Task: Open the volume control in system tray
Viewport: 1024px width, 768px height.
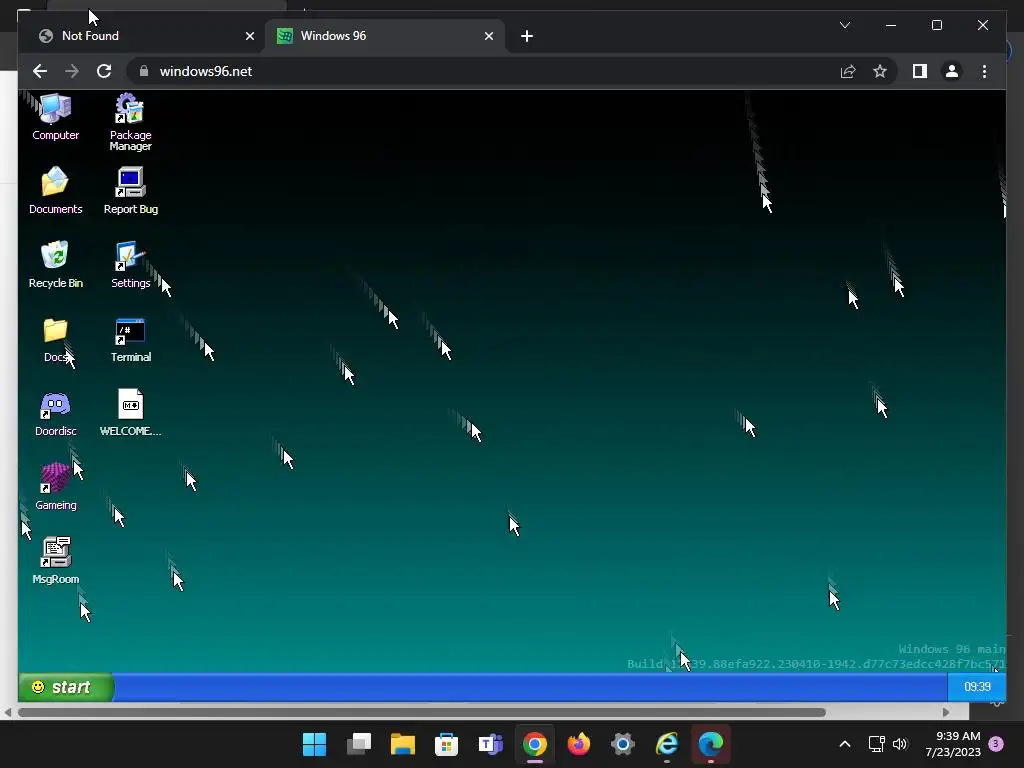Action: pyautogui.click(x=900, y=744)
